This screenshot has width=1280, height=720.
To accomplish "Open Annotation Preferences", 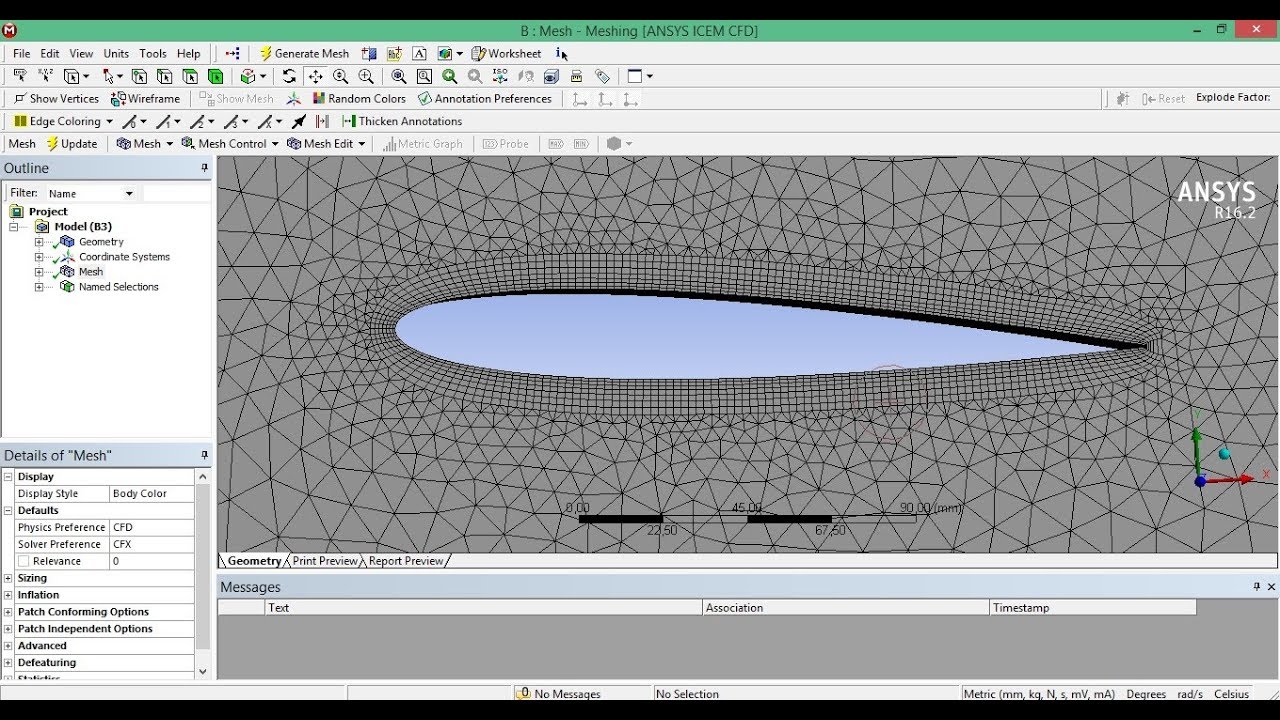I will point(485,99).
